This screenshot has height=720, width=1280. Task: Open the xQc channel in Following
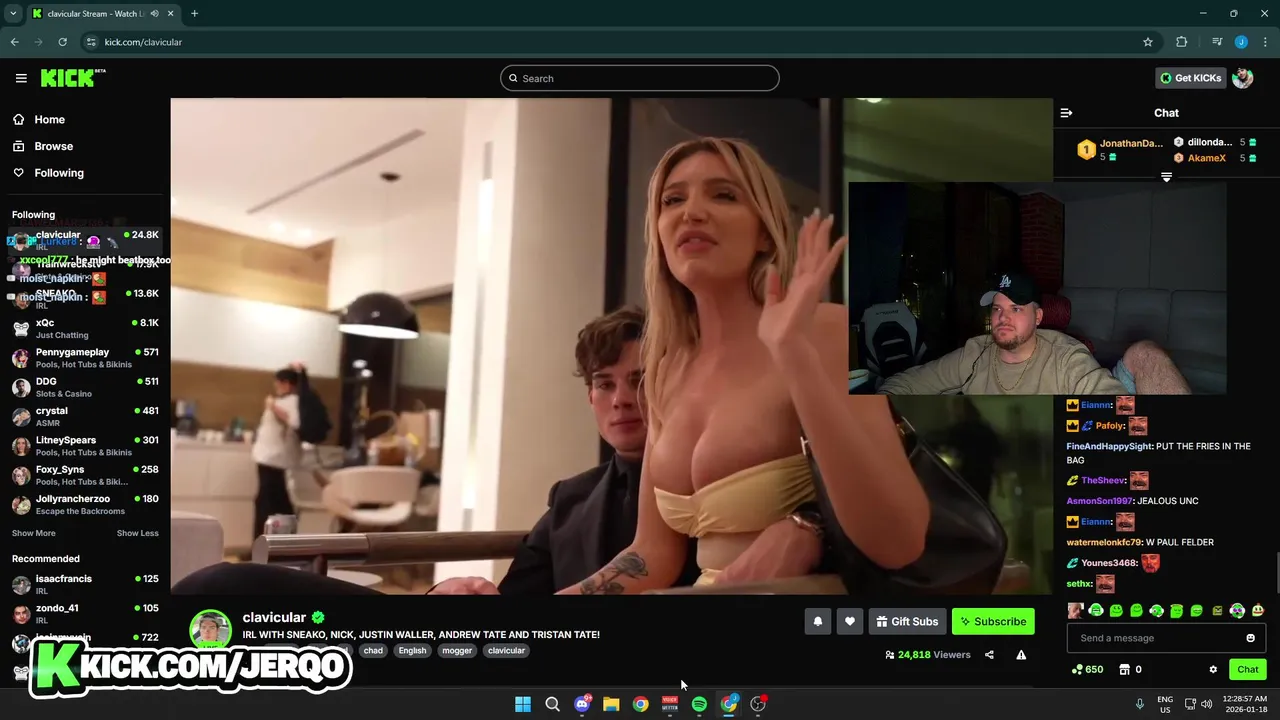coord(85,328)
